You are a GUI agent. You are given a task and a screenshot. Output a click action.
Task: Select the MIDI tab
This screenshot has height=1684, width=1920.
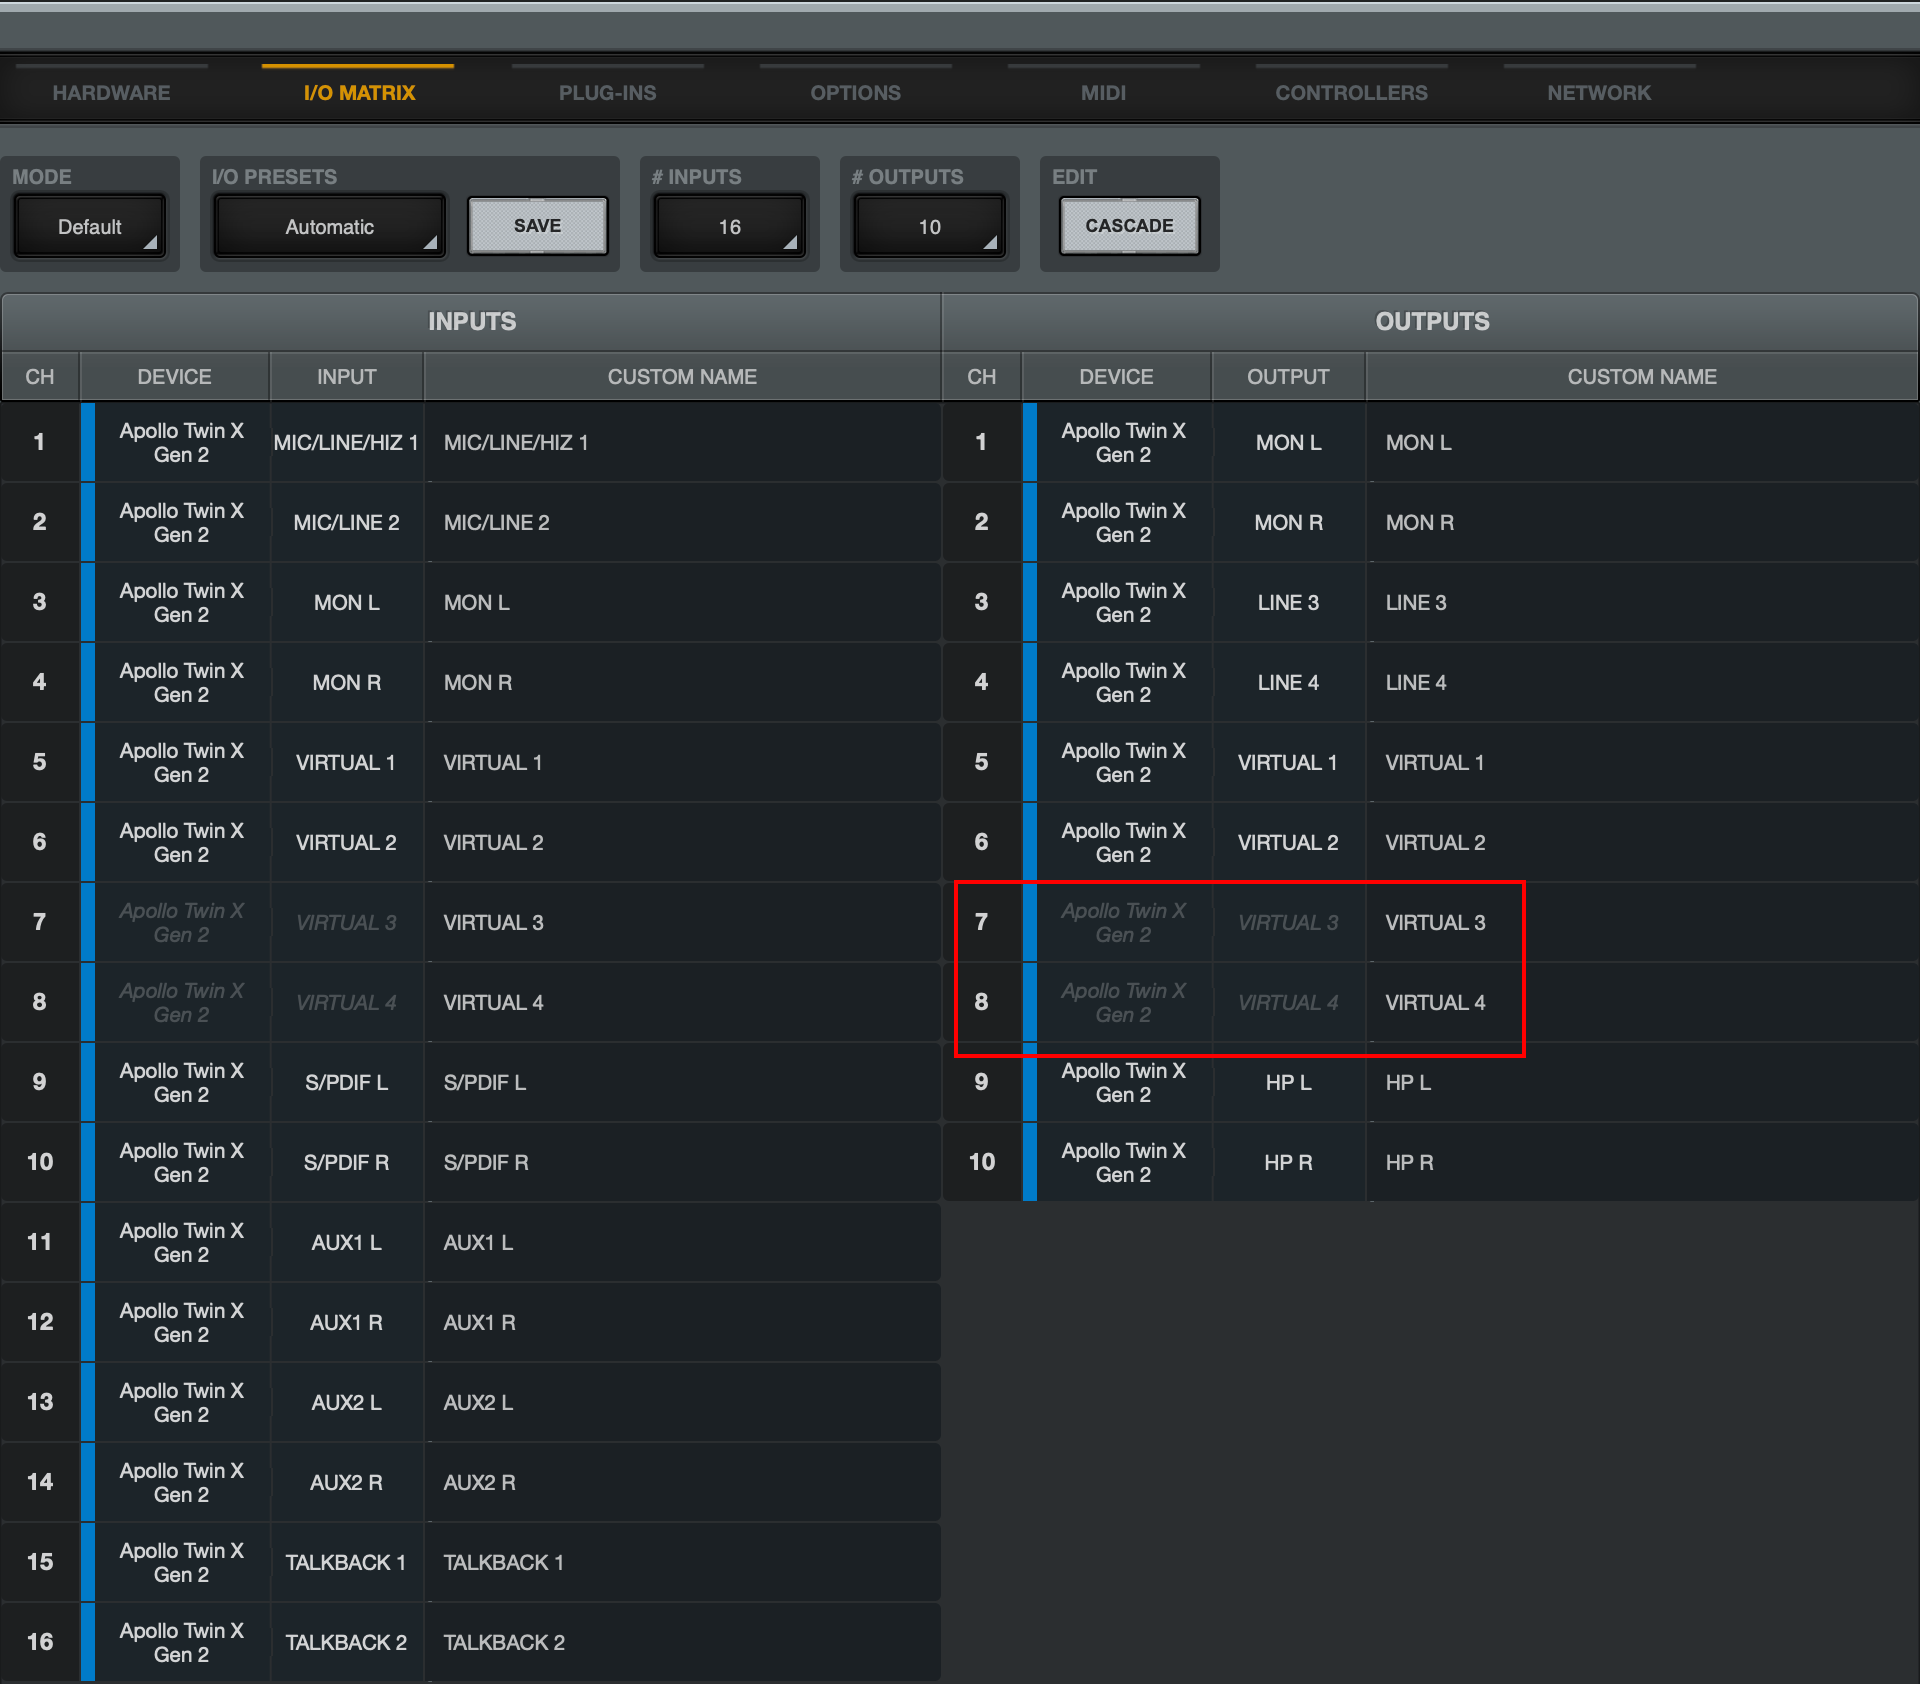coord(1103,93)
